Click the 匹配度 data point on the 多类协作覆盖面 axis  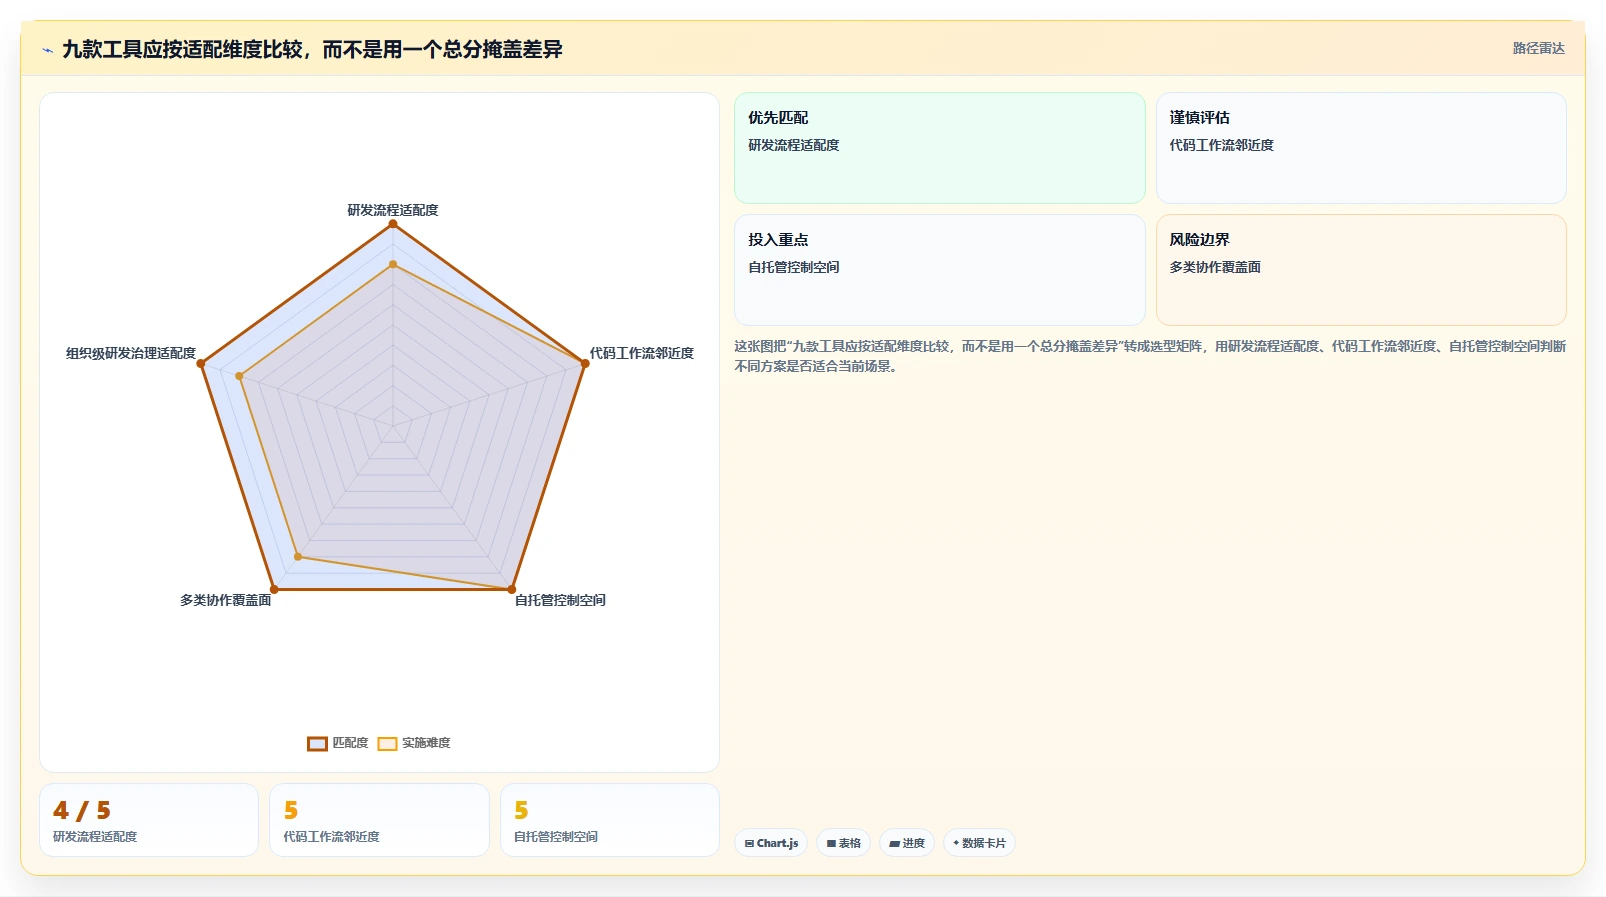point(274,589)
